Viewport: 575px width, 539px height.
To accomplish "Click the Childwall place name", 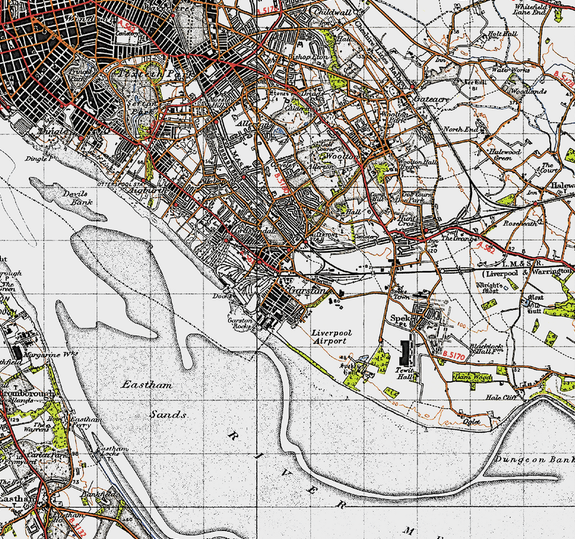I will click(332, 12).
